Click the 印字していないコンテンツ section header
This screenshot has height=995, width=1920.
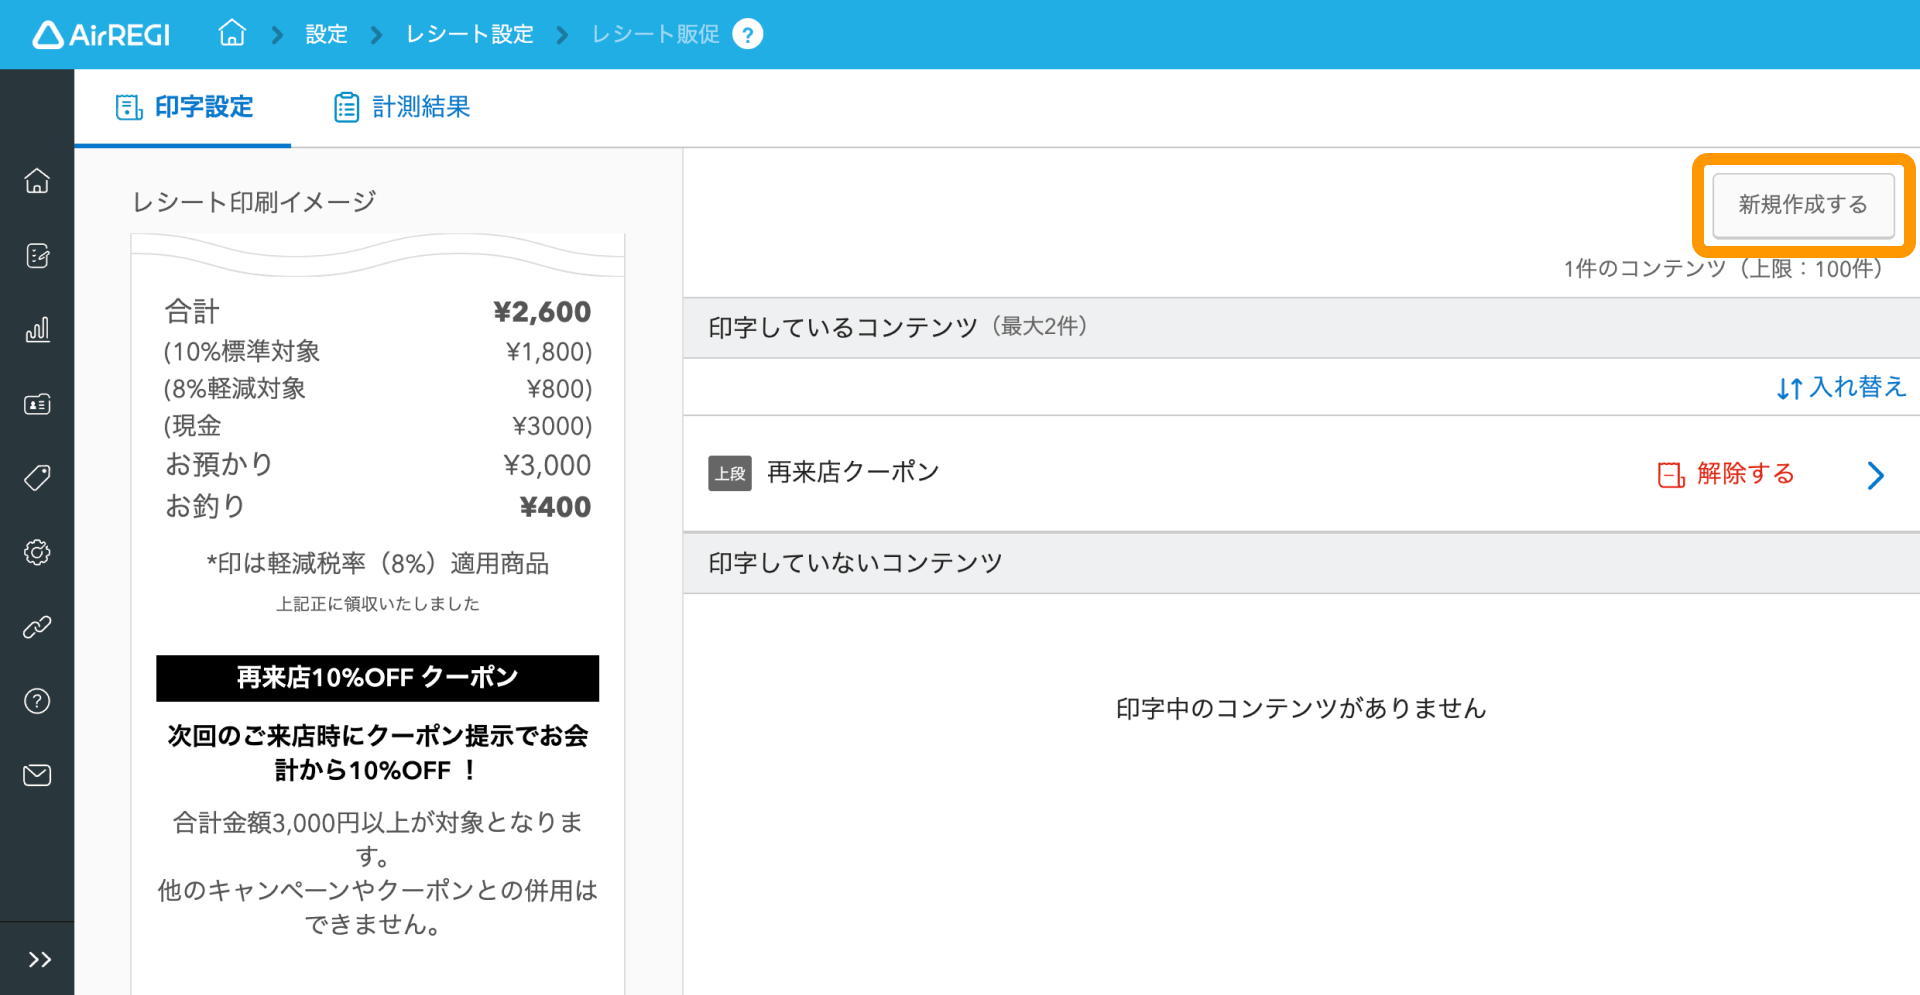pyautogui.click(x=1301, y=563)
